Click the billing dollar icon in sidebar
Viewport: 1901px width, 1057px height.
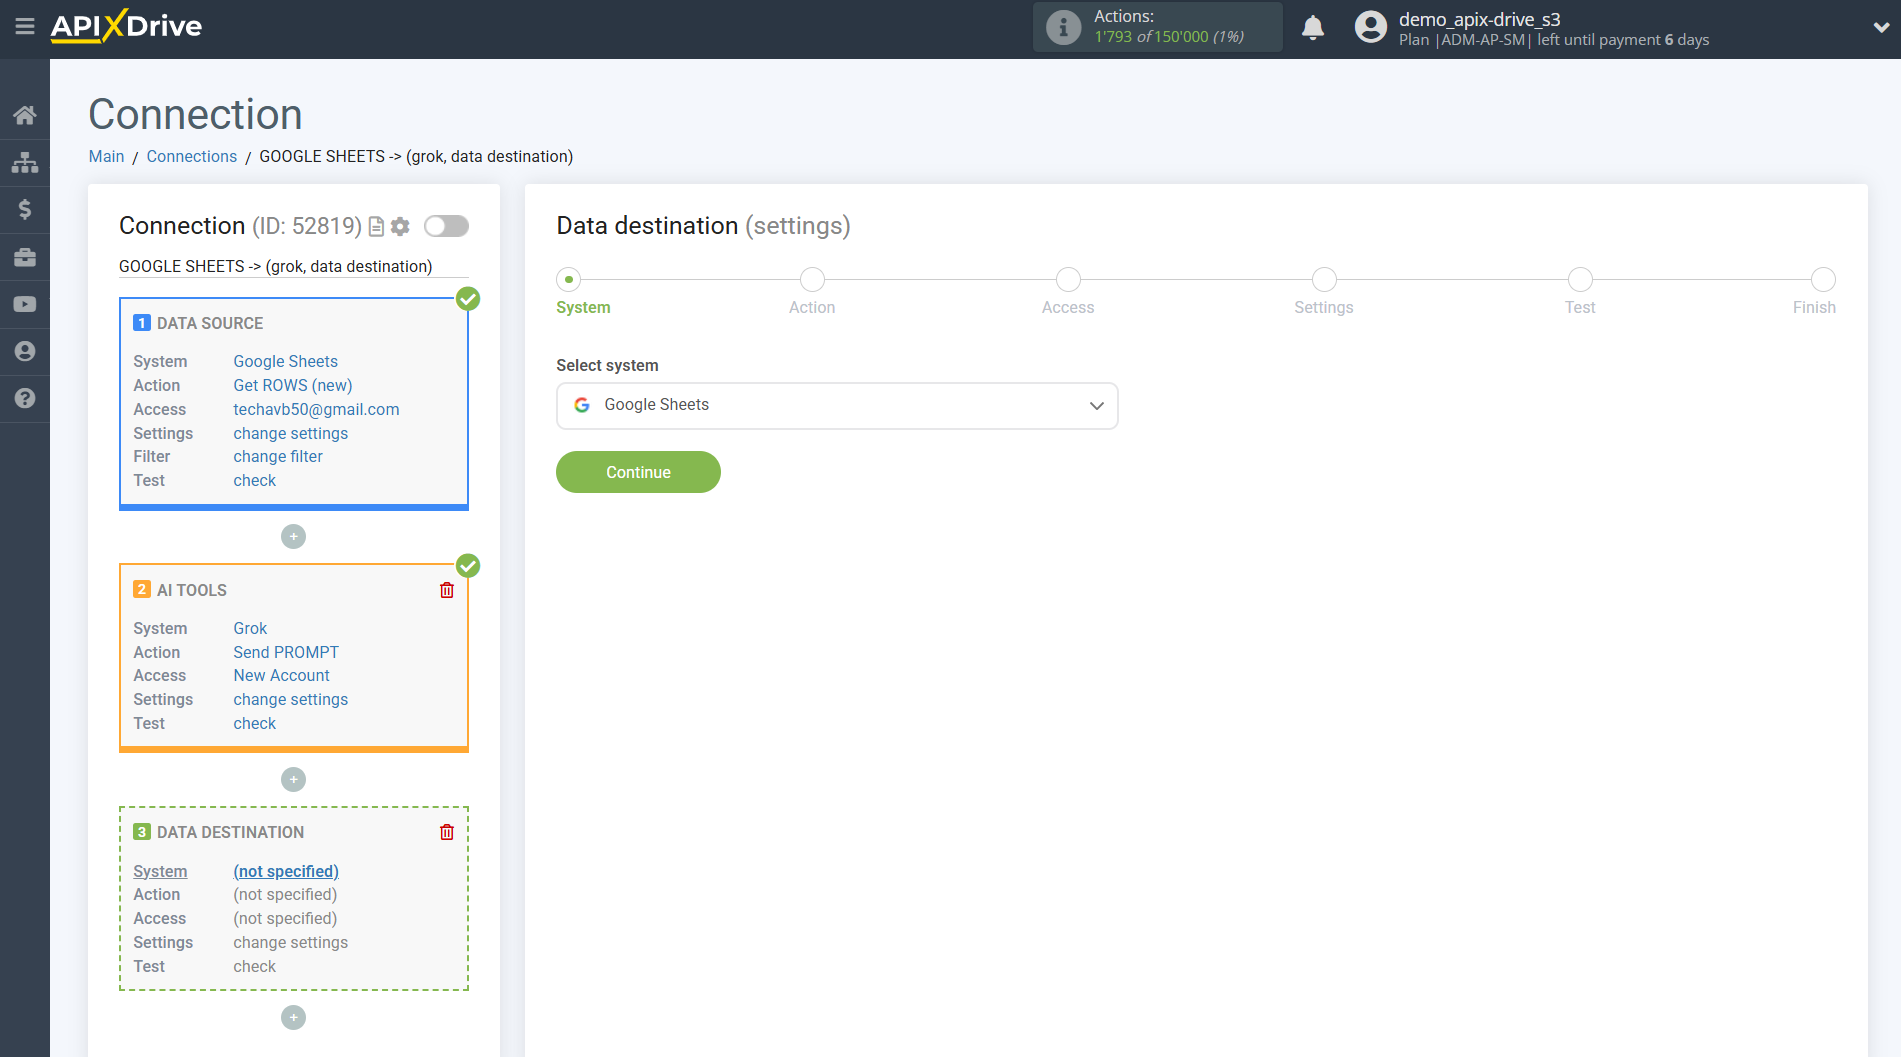click(x=25, y=209)
